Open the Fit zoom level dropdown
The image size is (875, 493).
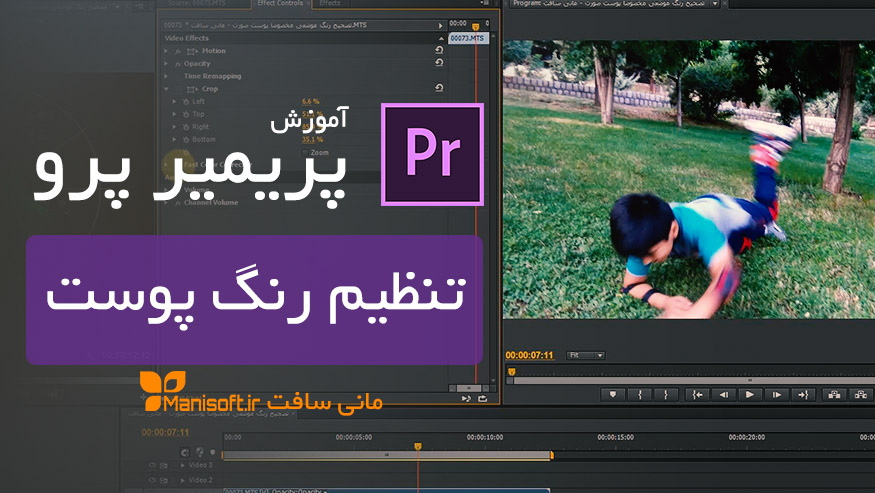point(585,355)
